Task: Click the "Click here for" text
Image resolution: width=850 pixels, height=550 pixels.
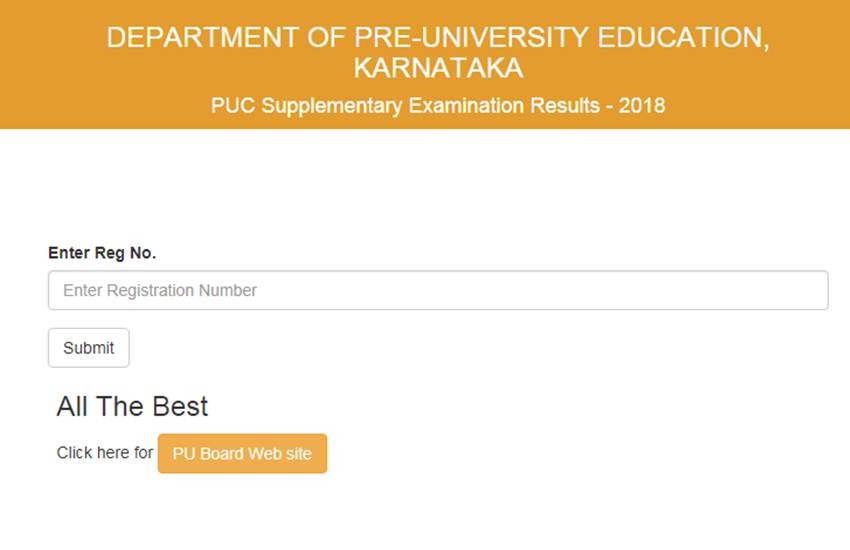Action: (x=105, y=453)
